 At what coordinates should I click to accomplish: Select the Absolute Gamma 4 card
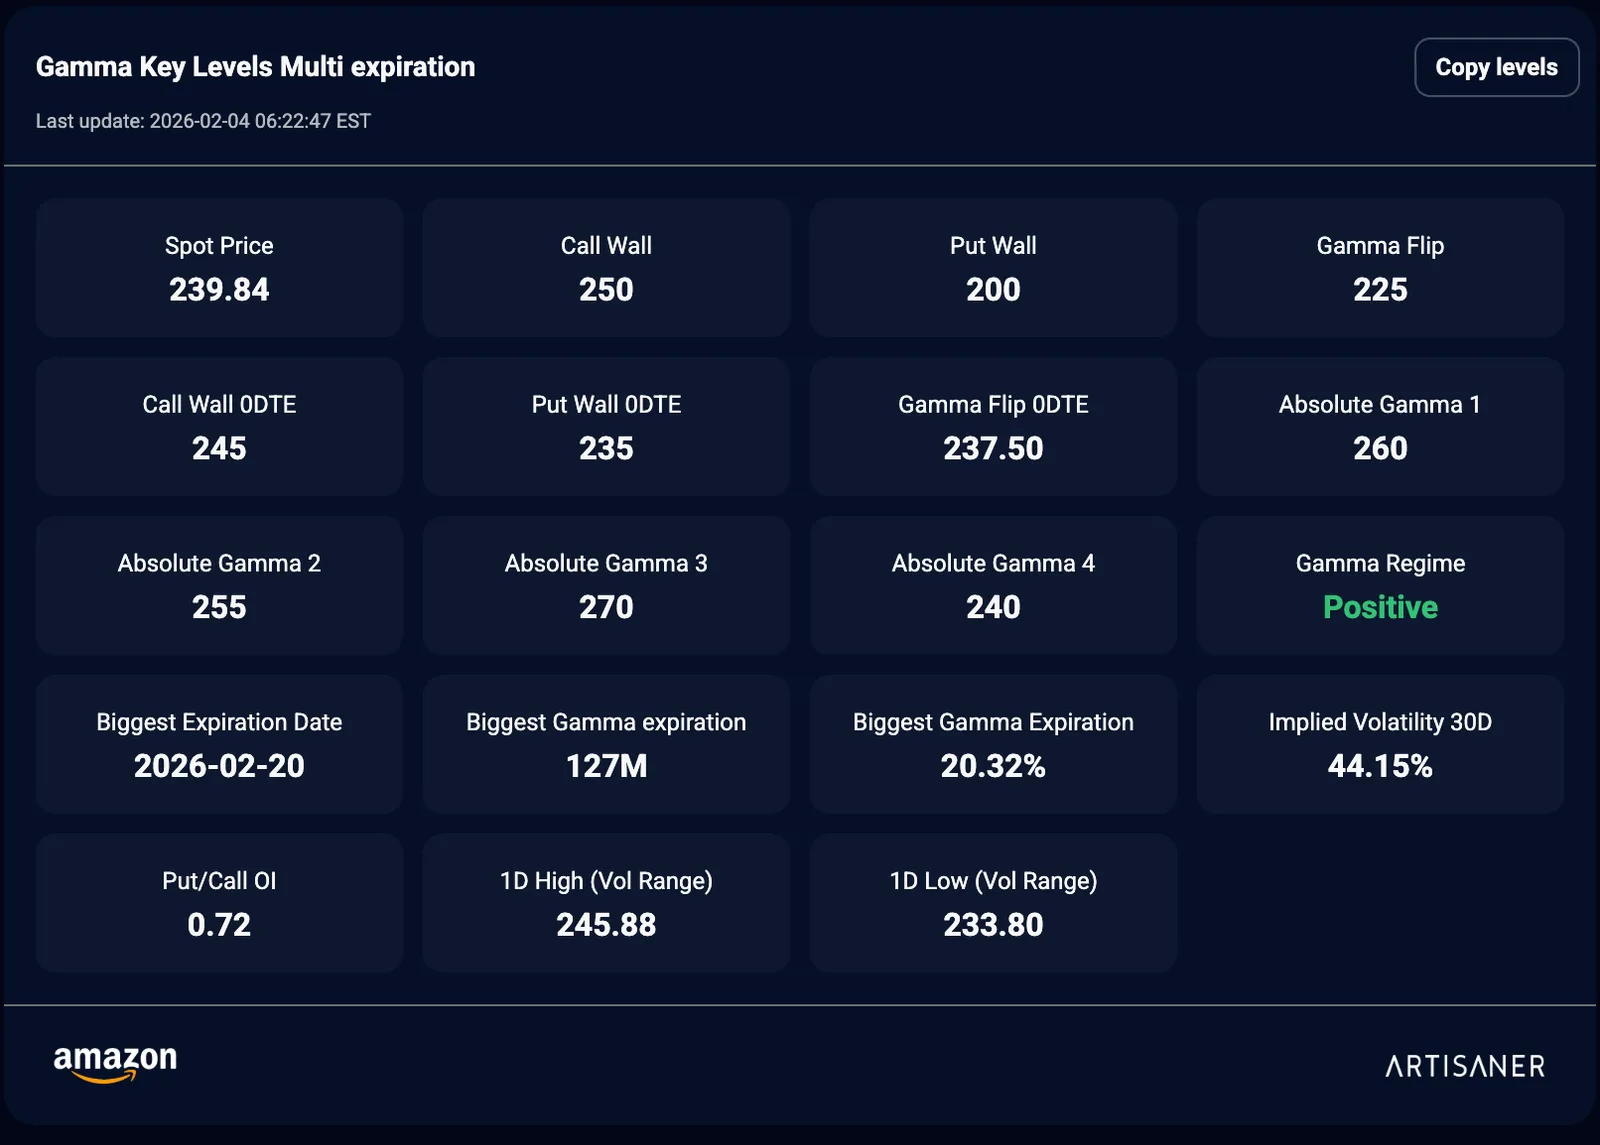pos(993,586)
